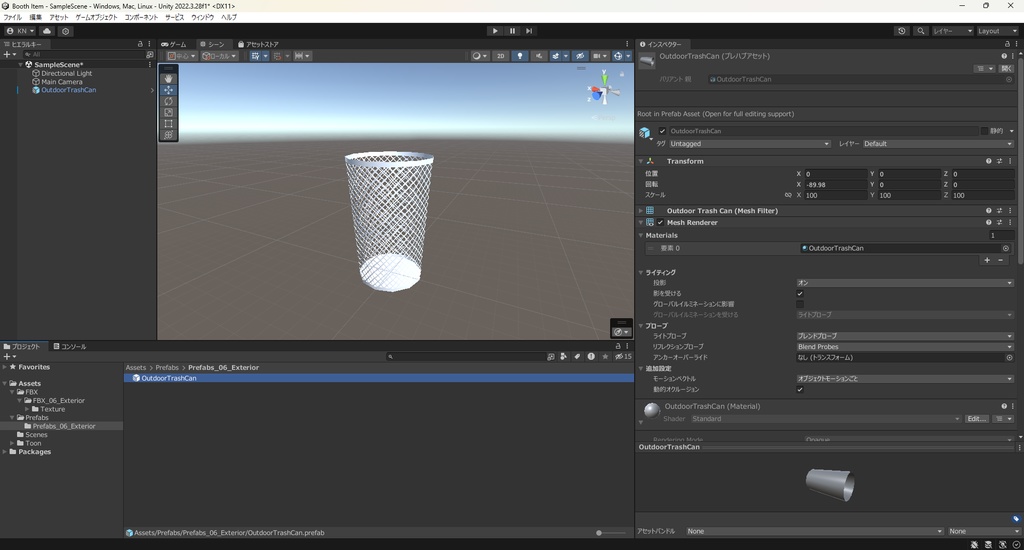Viewport: 1024px width, 550px height.
Task: Select the Move tool in scene toolbar
Action: pyautogui.click(x=168, y=90)
